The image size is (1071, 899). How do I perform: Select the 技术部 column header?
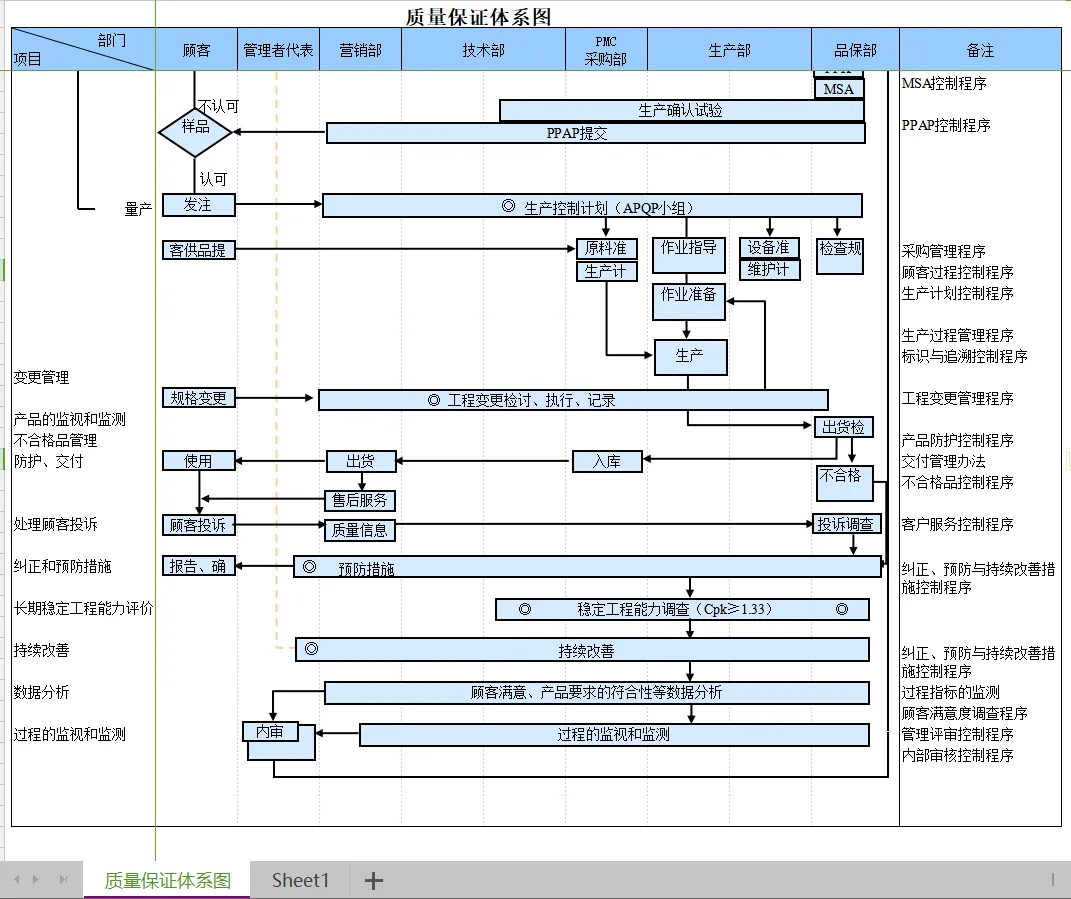point(484,50)
